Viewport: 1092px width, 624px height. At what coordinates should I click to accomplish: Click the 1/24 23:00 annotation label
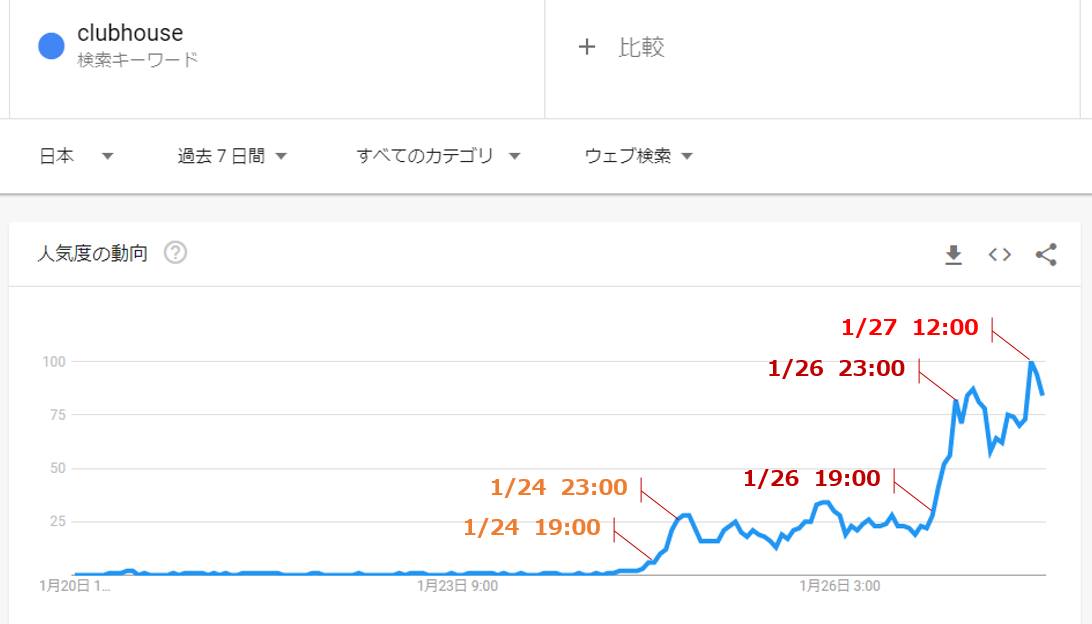558,488
